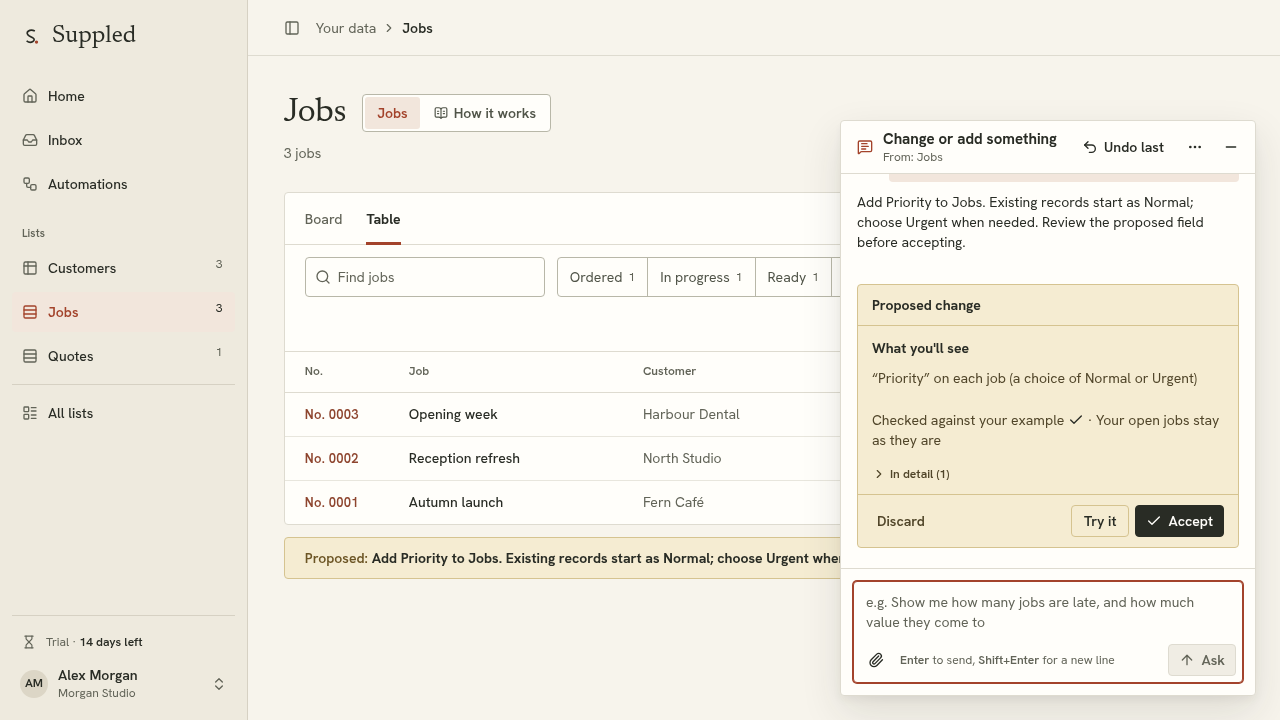Click Autumn launch job name

coord(456,502)
